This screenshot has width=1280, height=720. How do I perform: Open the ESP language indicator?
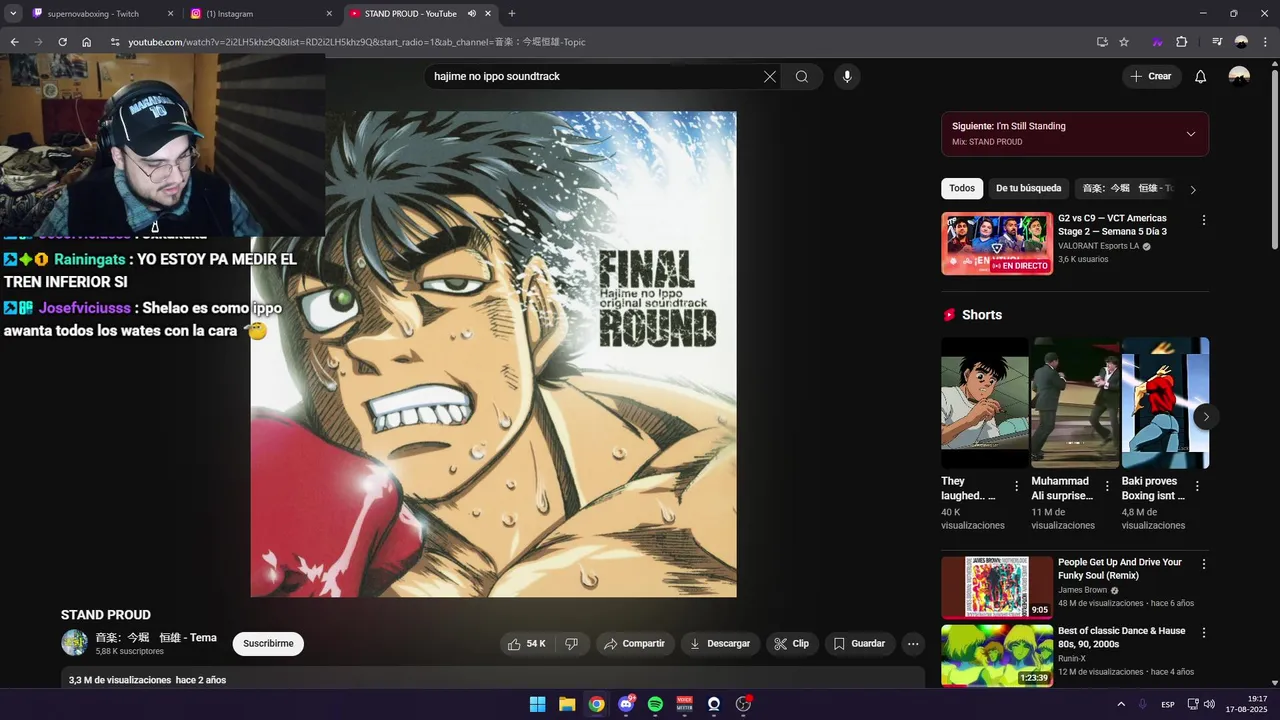tap(1168, 704)
